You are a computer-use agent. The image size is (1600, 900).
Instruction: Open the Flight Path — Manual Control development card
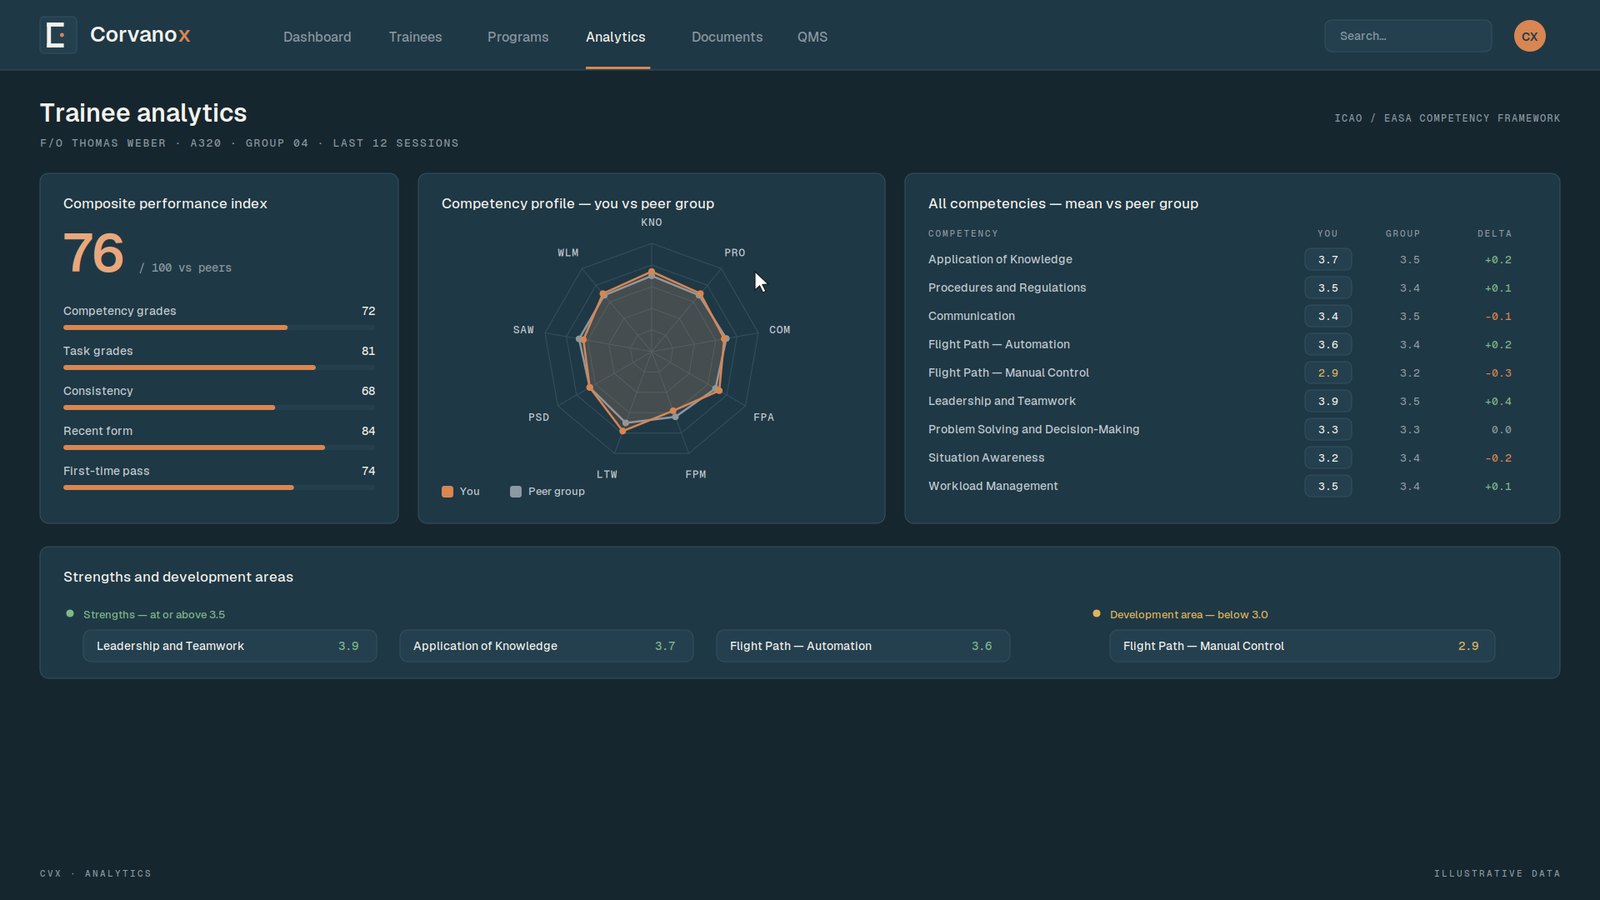1302,646
